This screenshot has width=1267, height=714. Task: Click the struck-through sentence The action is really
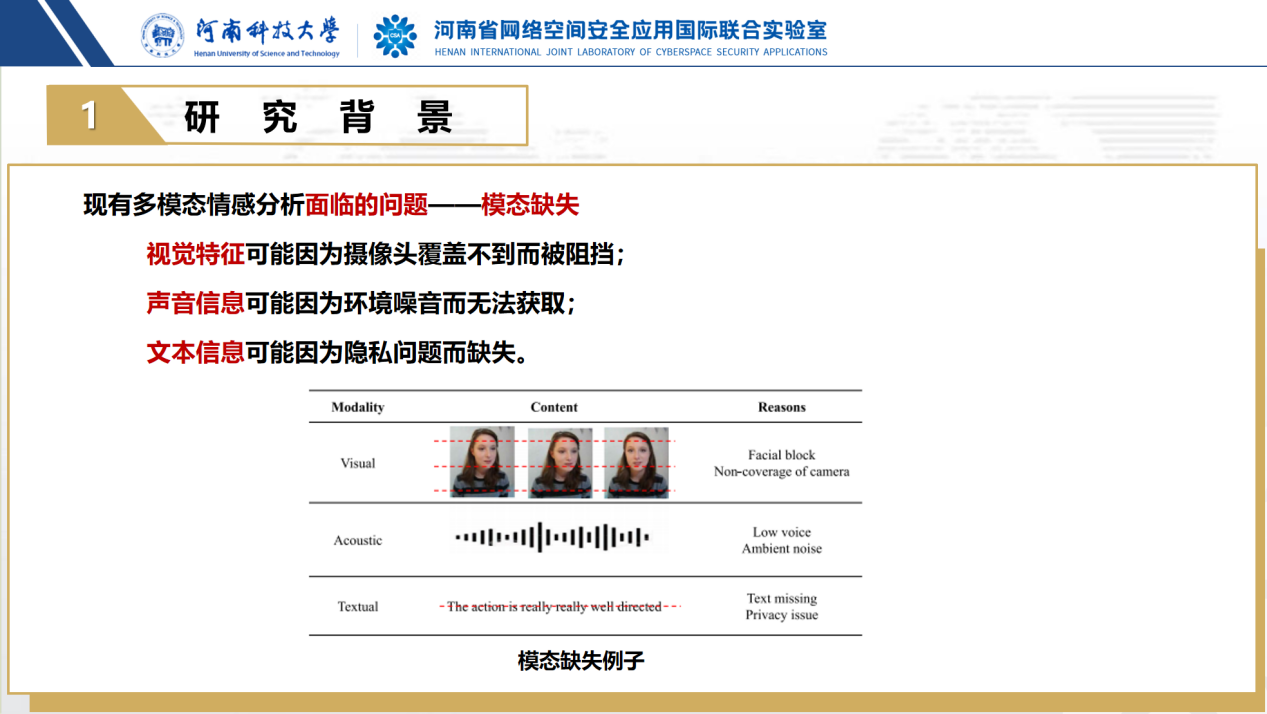pos(554,606)
